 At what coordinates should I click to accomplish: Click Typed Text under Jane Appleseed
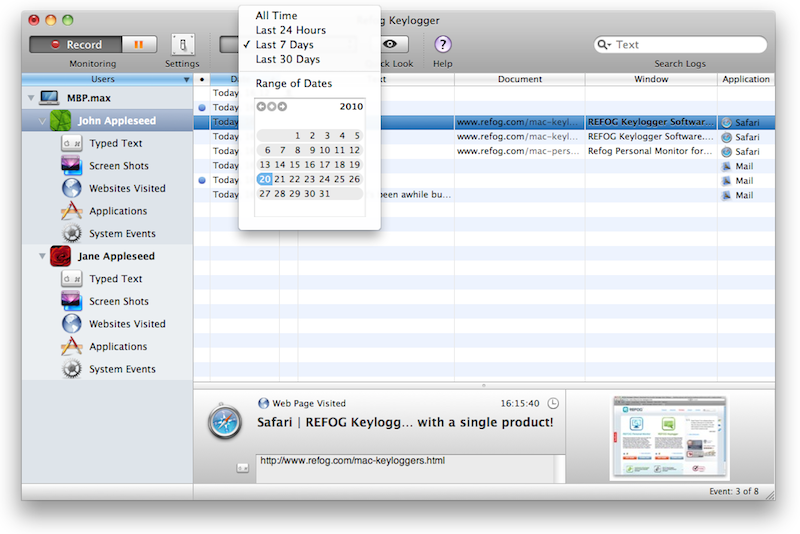(x=115, y=279)
